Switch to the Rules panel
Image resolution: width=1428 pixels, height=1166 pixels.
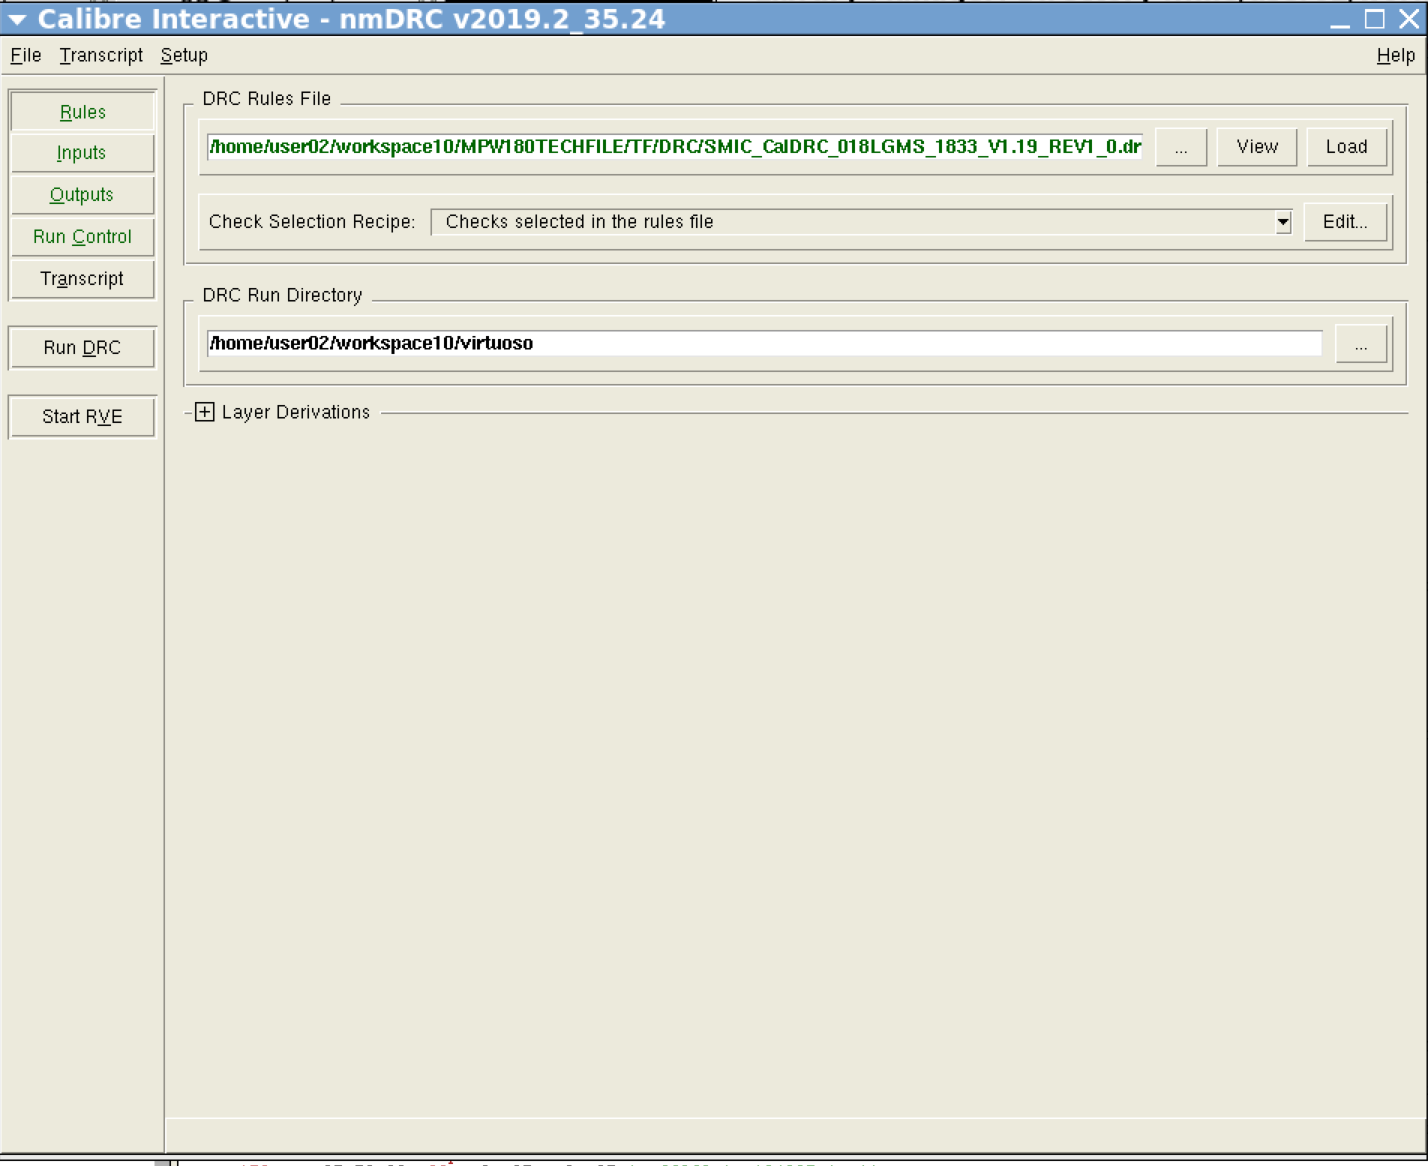pos(82,112)
